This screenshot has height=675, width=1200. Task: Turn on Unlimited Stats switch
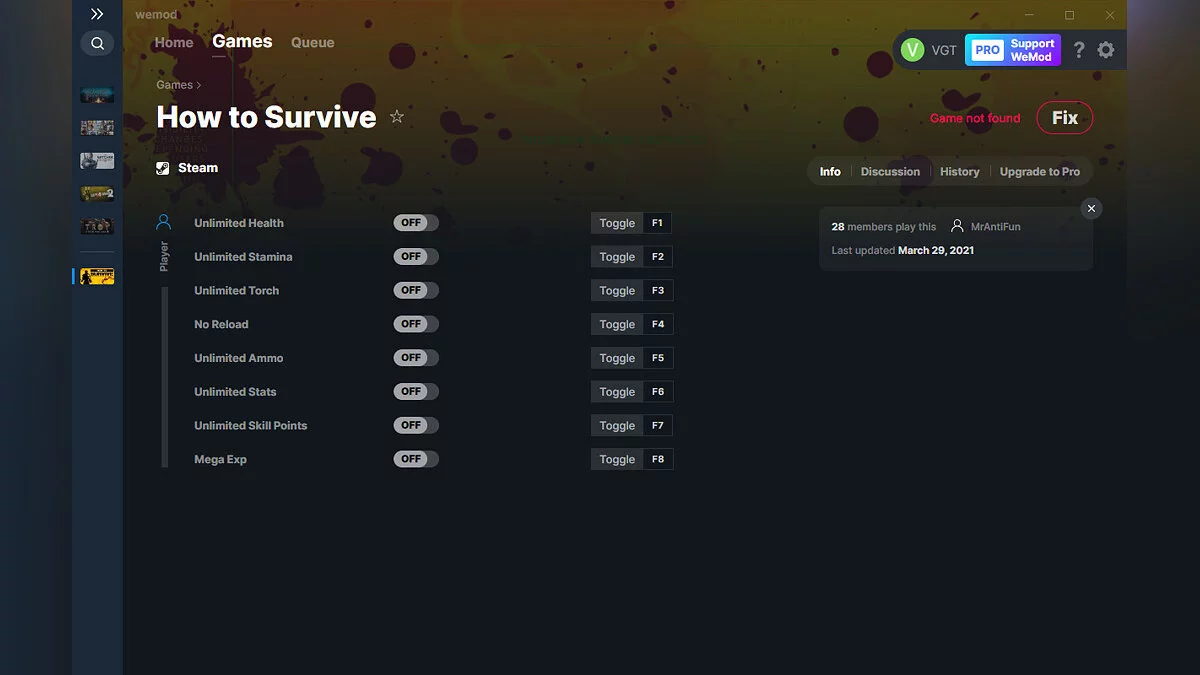415,391
